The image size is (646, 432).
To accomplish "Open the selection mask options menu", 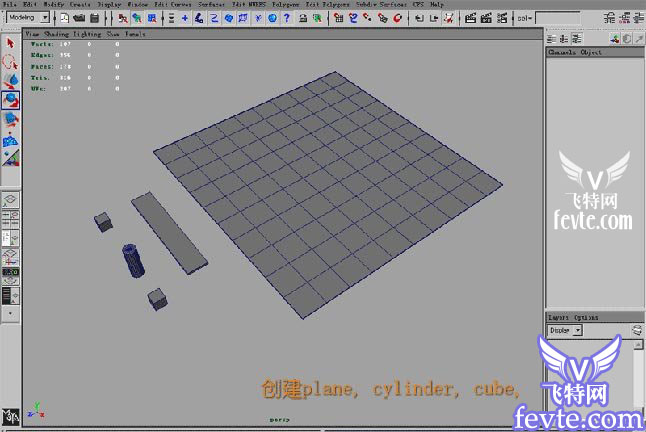I will point(171,18).
